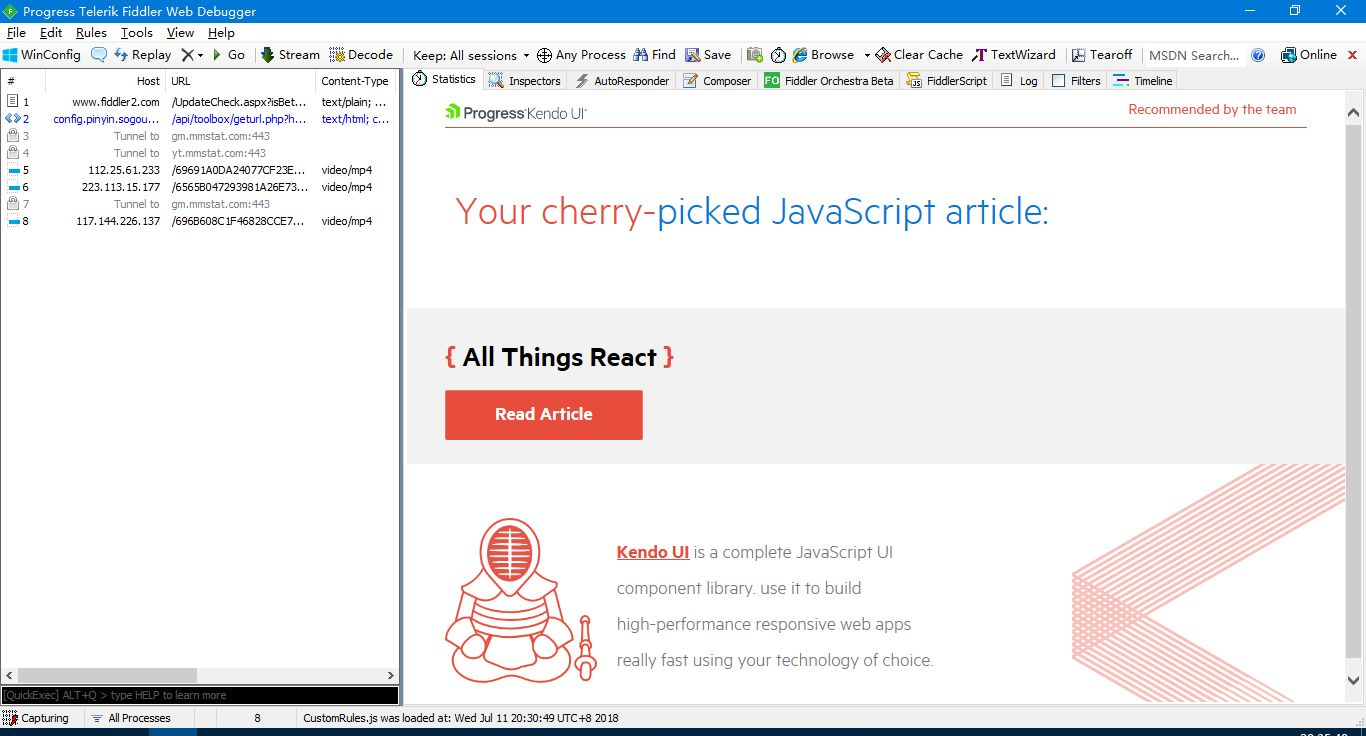Click the Go resume button
1366x736 pixels.
coord(228,55)
